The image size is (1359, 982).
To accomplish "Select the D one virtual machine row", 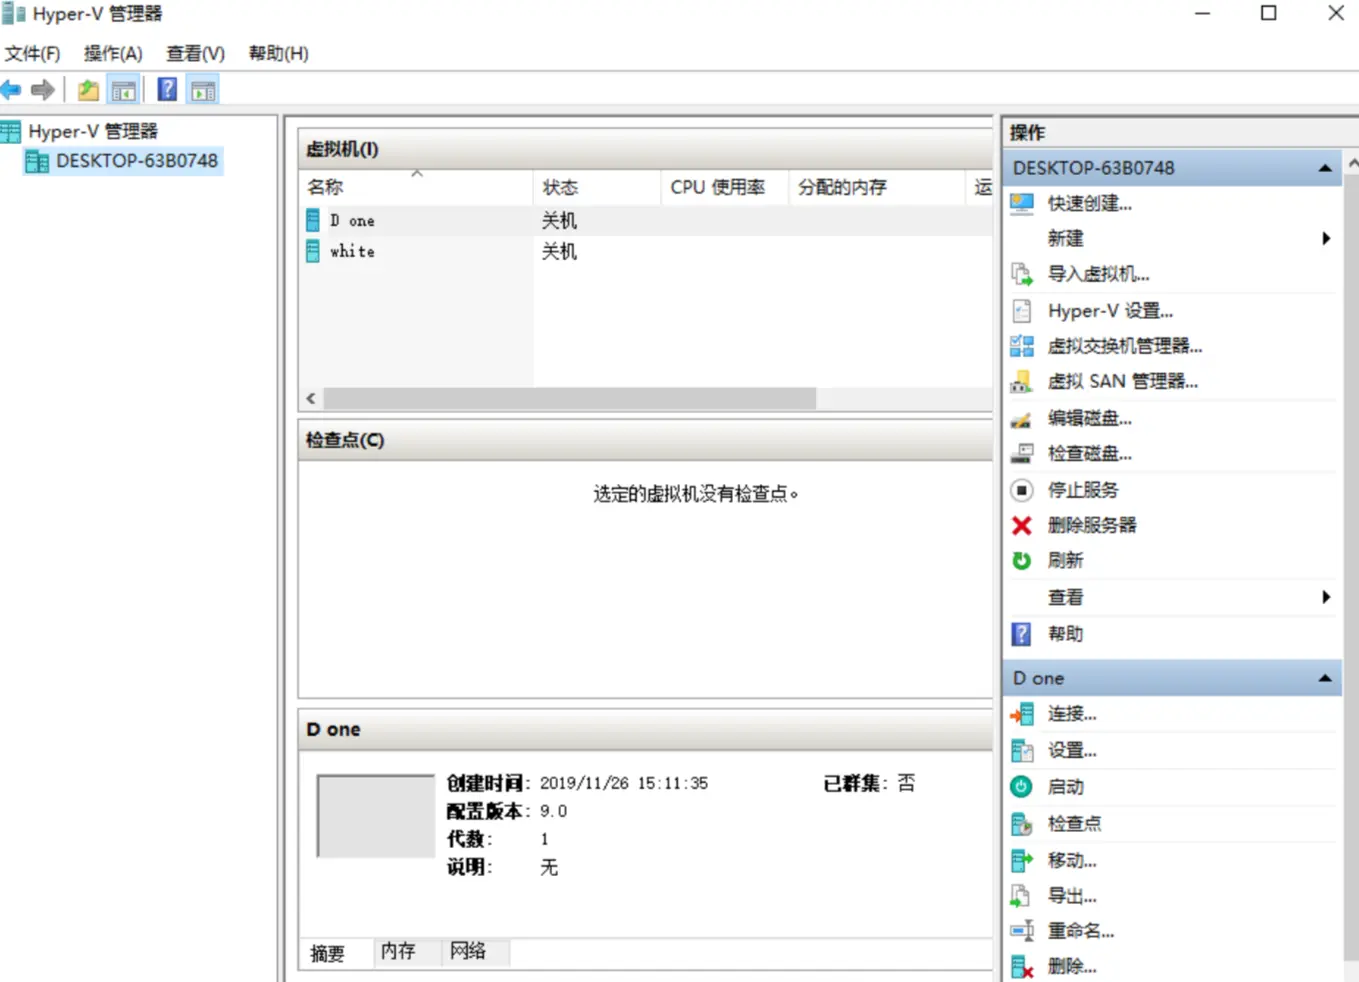I will pyautogui.click(x=645, y=221).
